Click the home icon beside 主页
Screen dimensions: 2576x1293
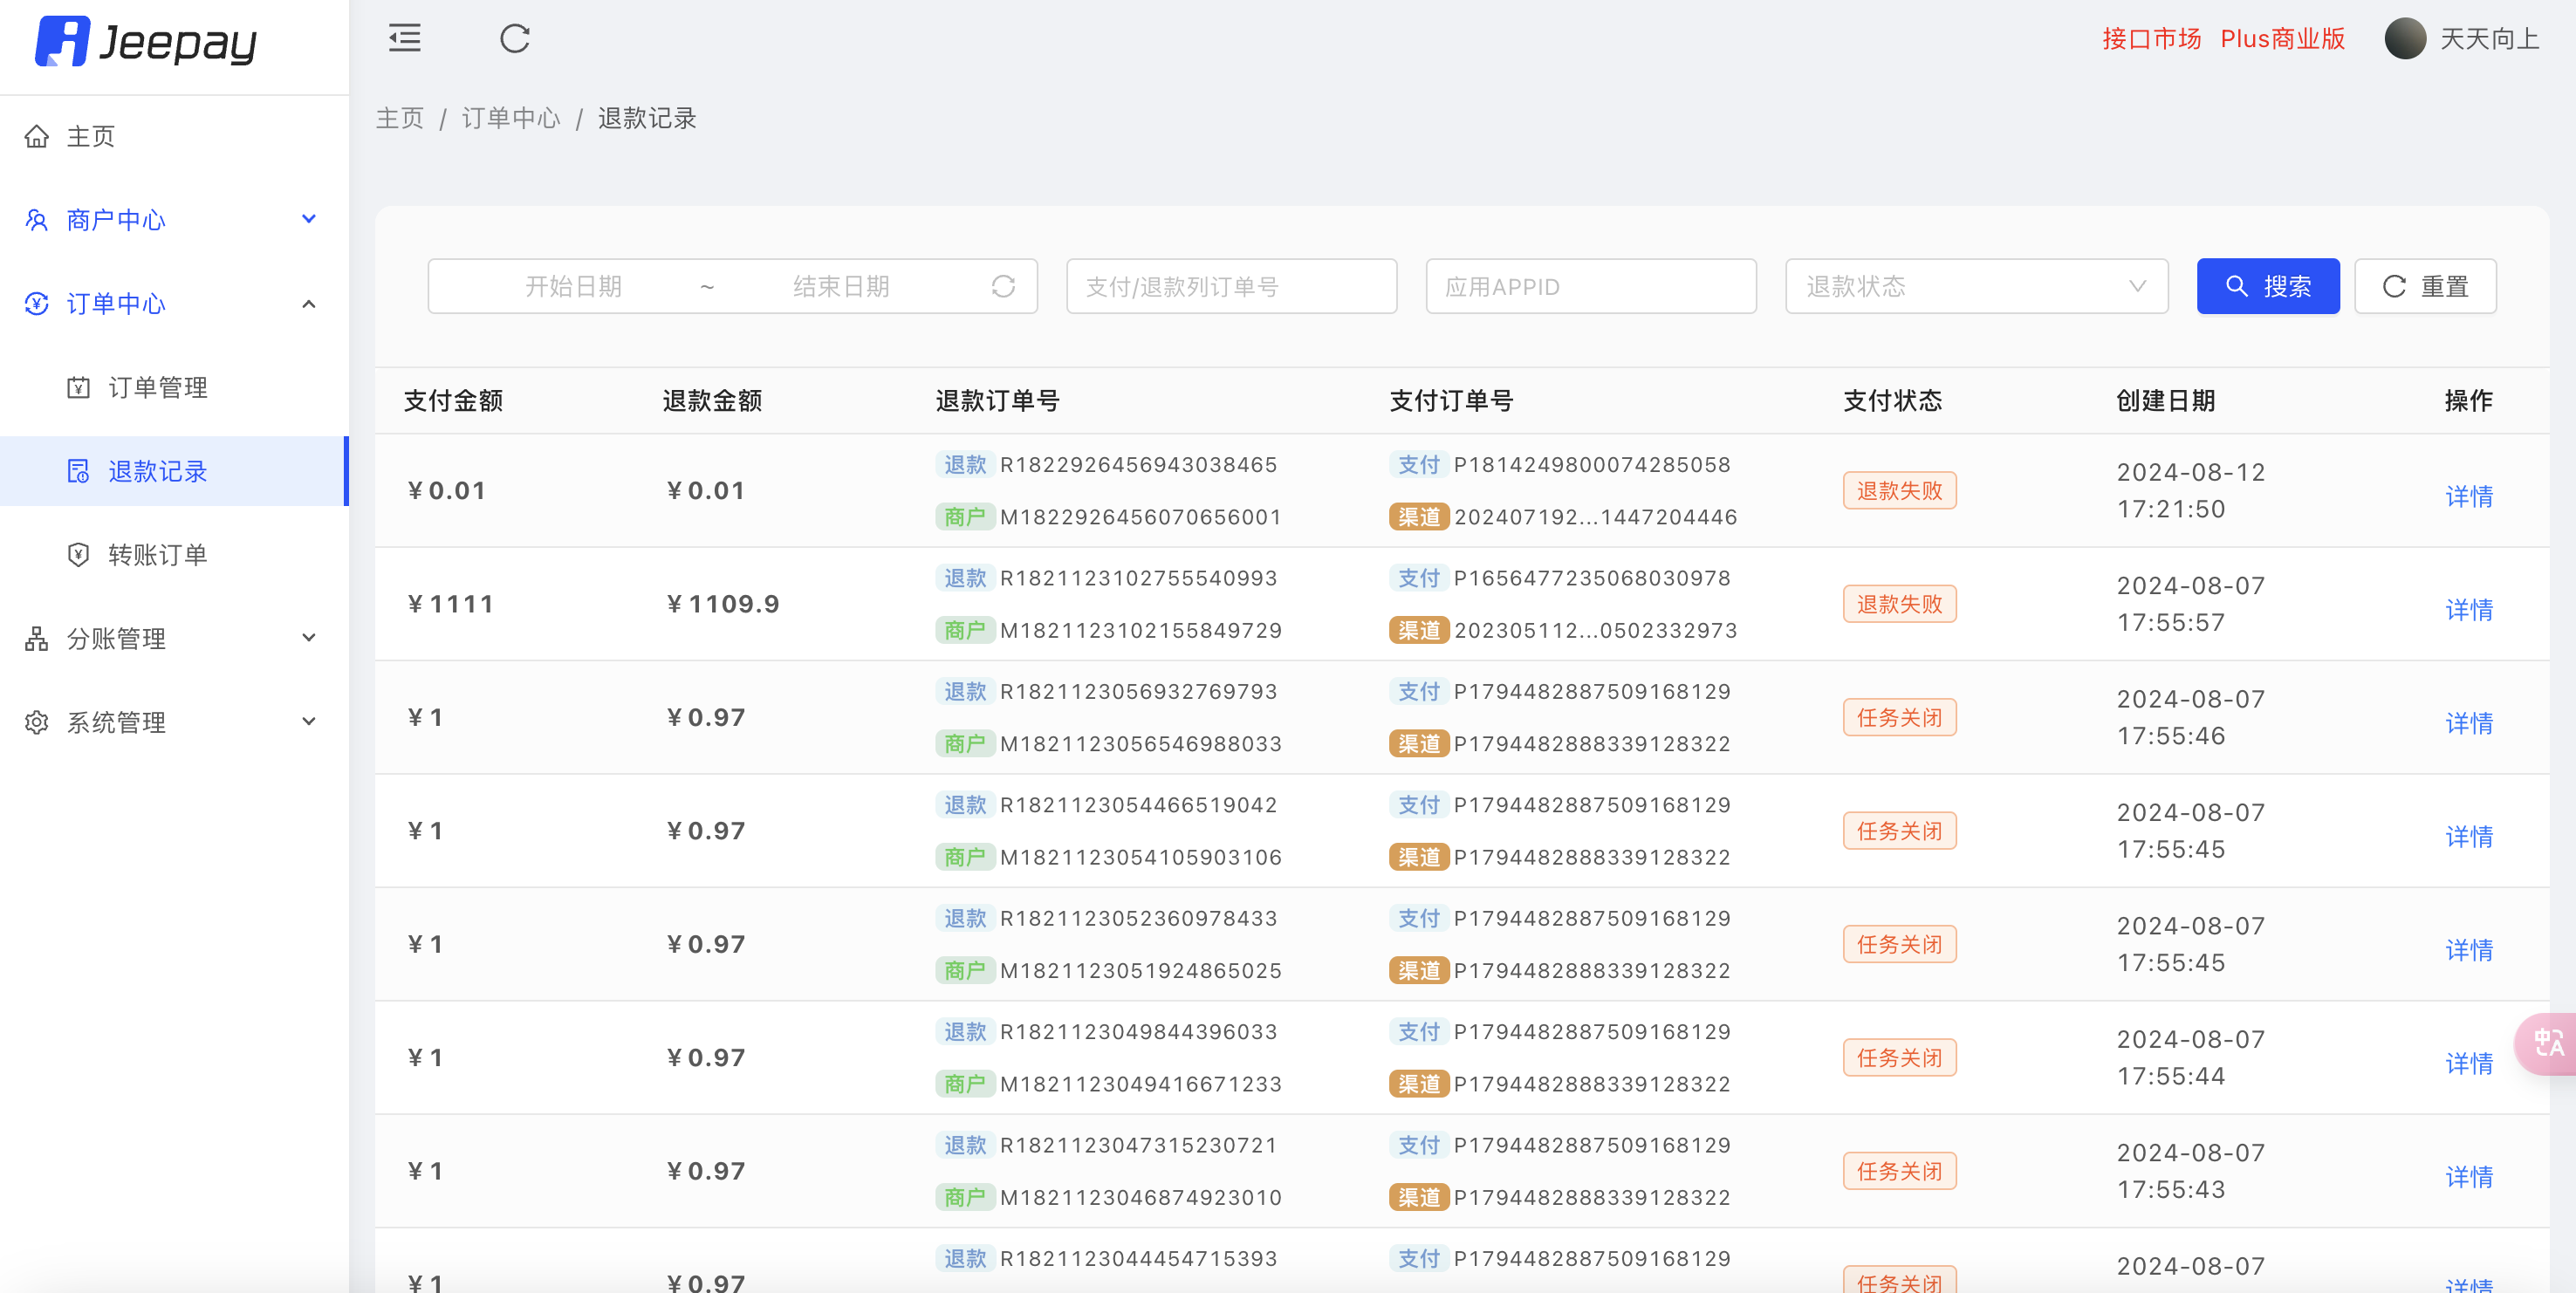pyautogui.click(x=37, y=136)
